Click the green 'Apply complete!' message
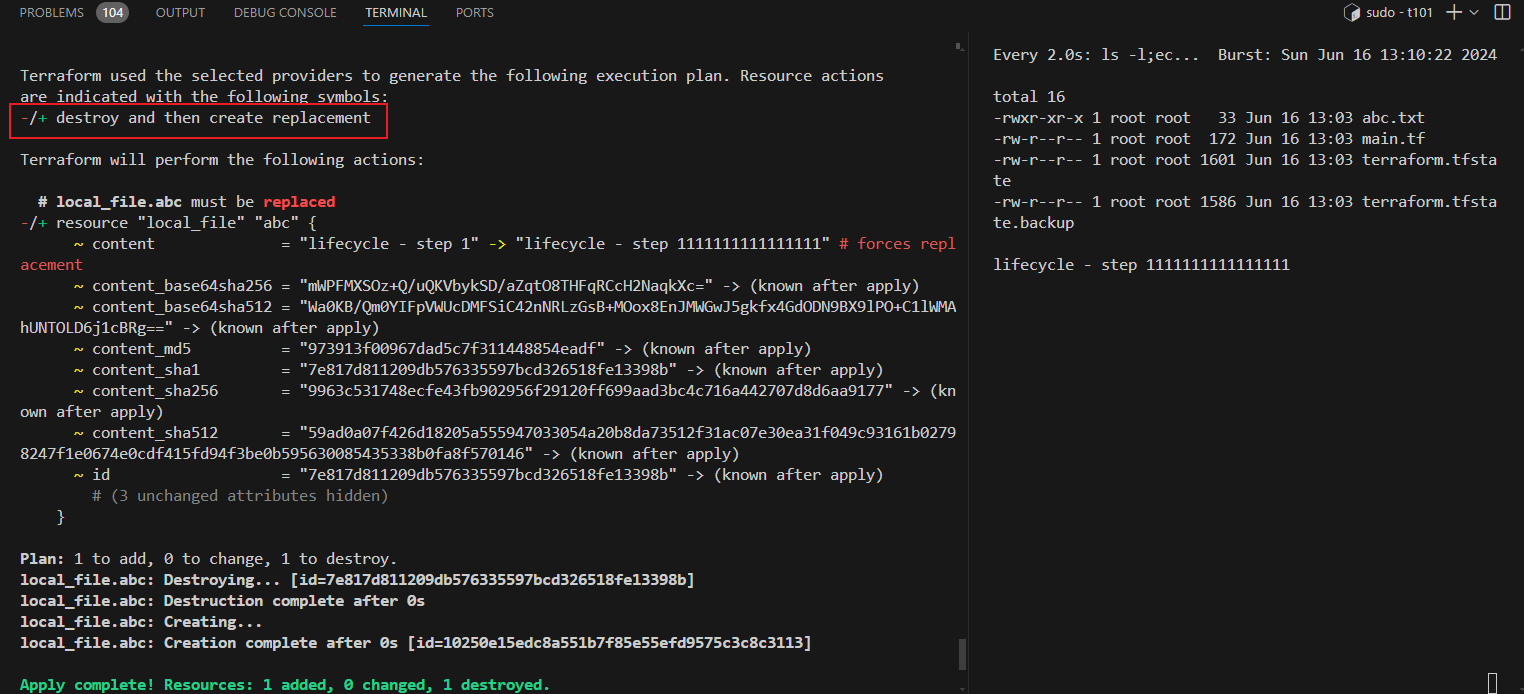Screen dimensions: 1524x694 pyautogui.click(x=285, y=685)
